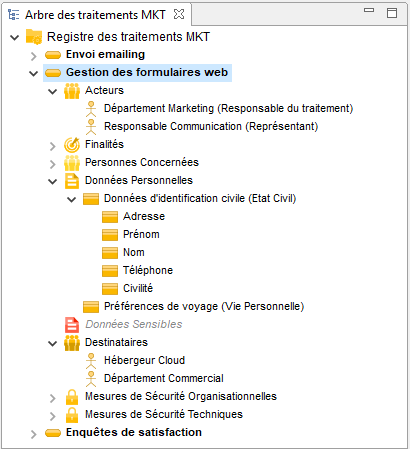Screen dimensions: 411x453
Task: Select Département Marketing (Responsable du traitement)
Action: pos(228,108)
